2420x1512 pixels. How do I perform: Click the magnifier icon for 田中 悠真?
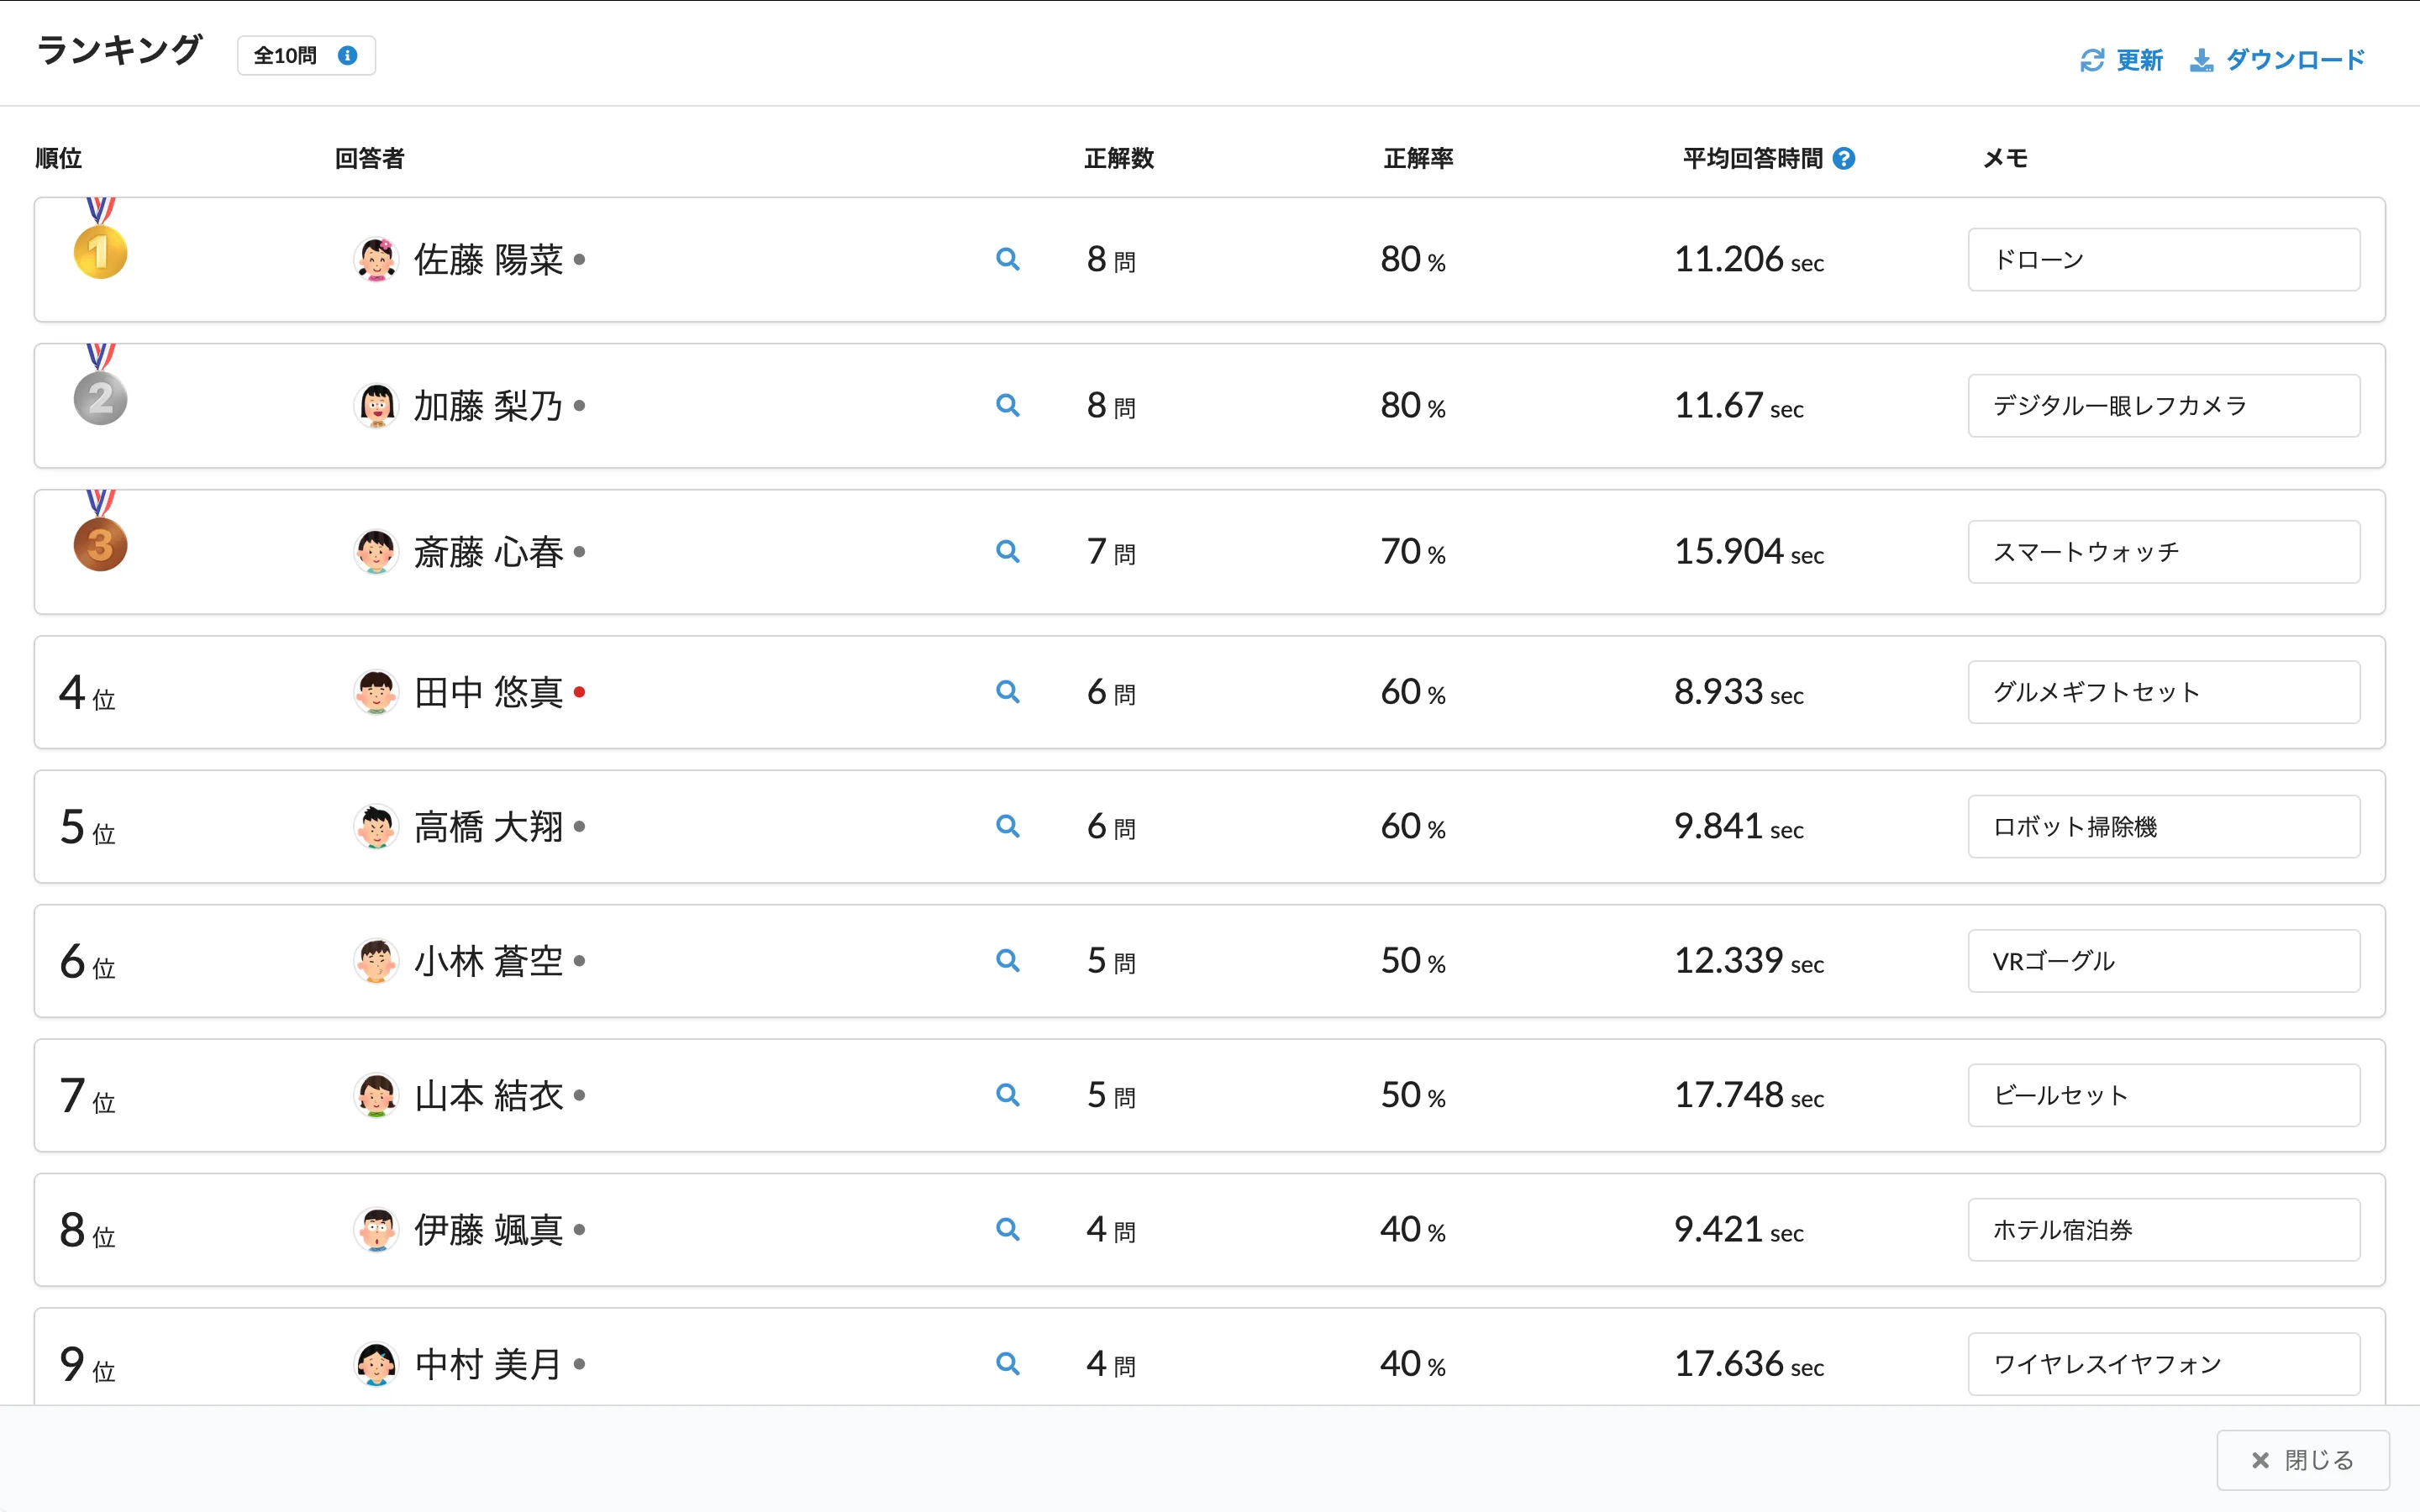pos(1008,691)
